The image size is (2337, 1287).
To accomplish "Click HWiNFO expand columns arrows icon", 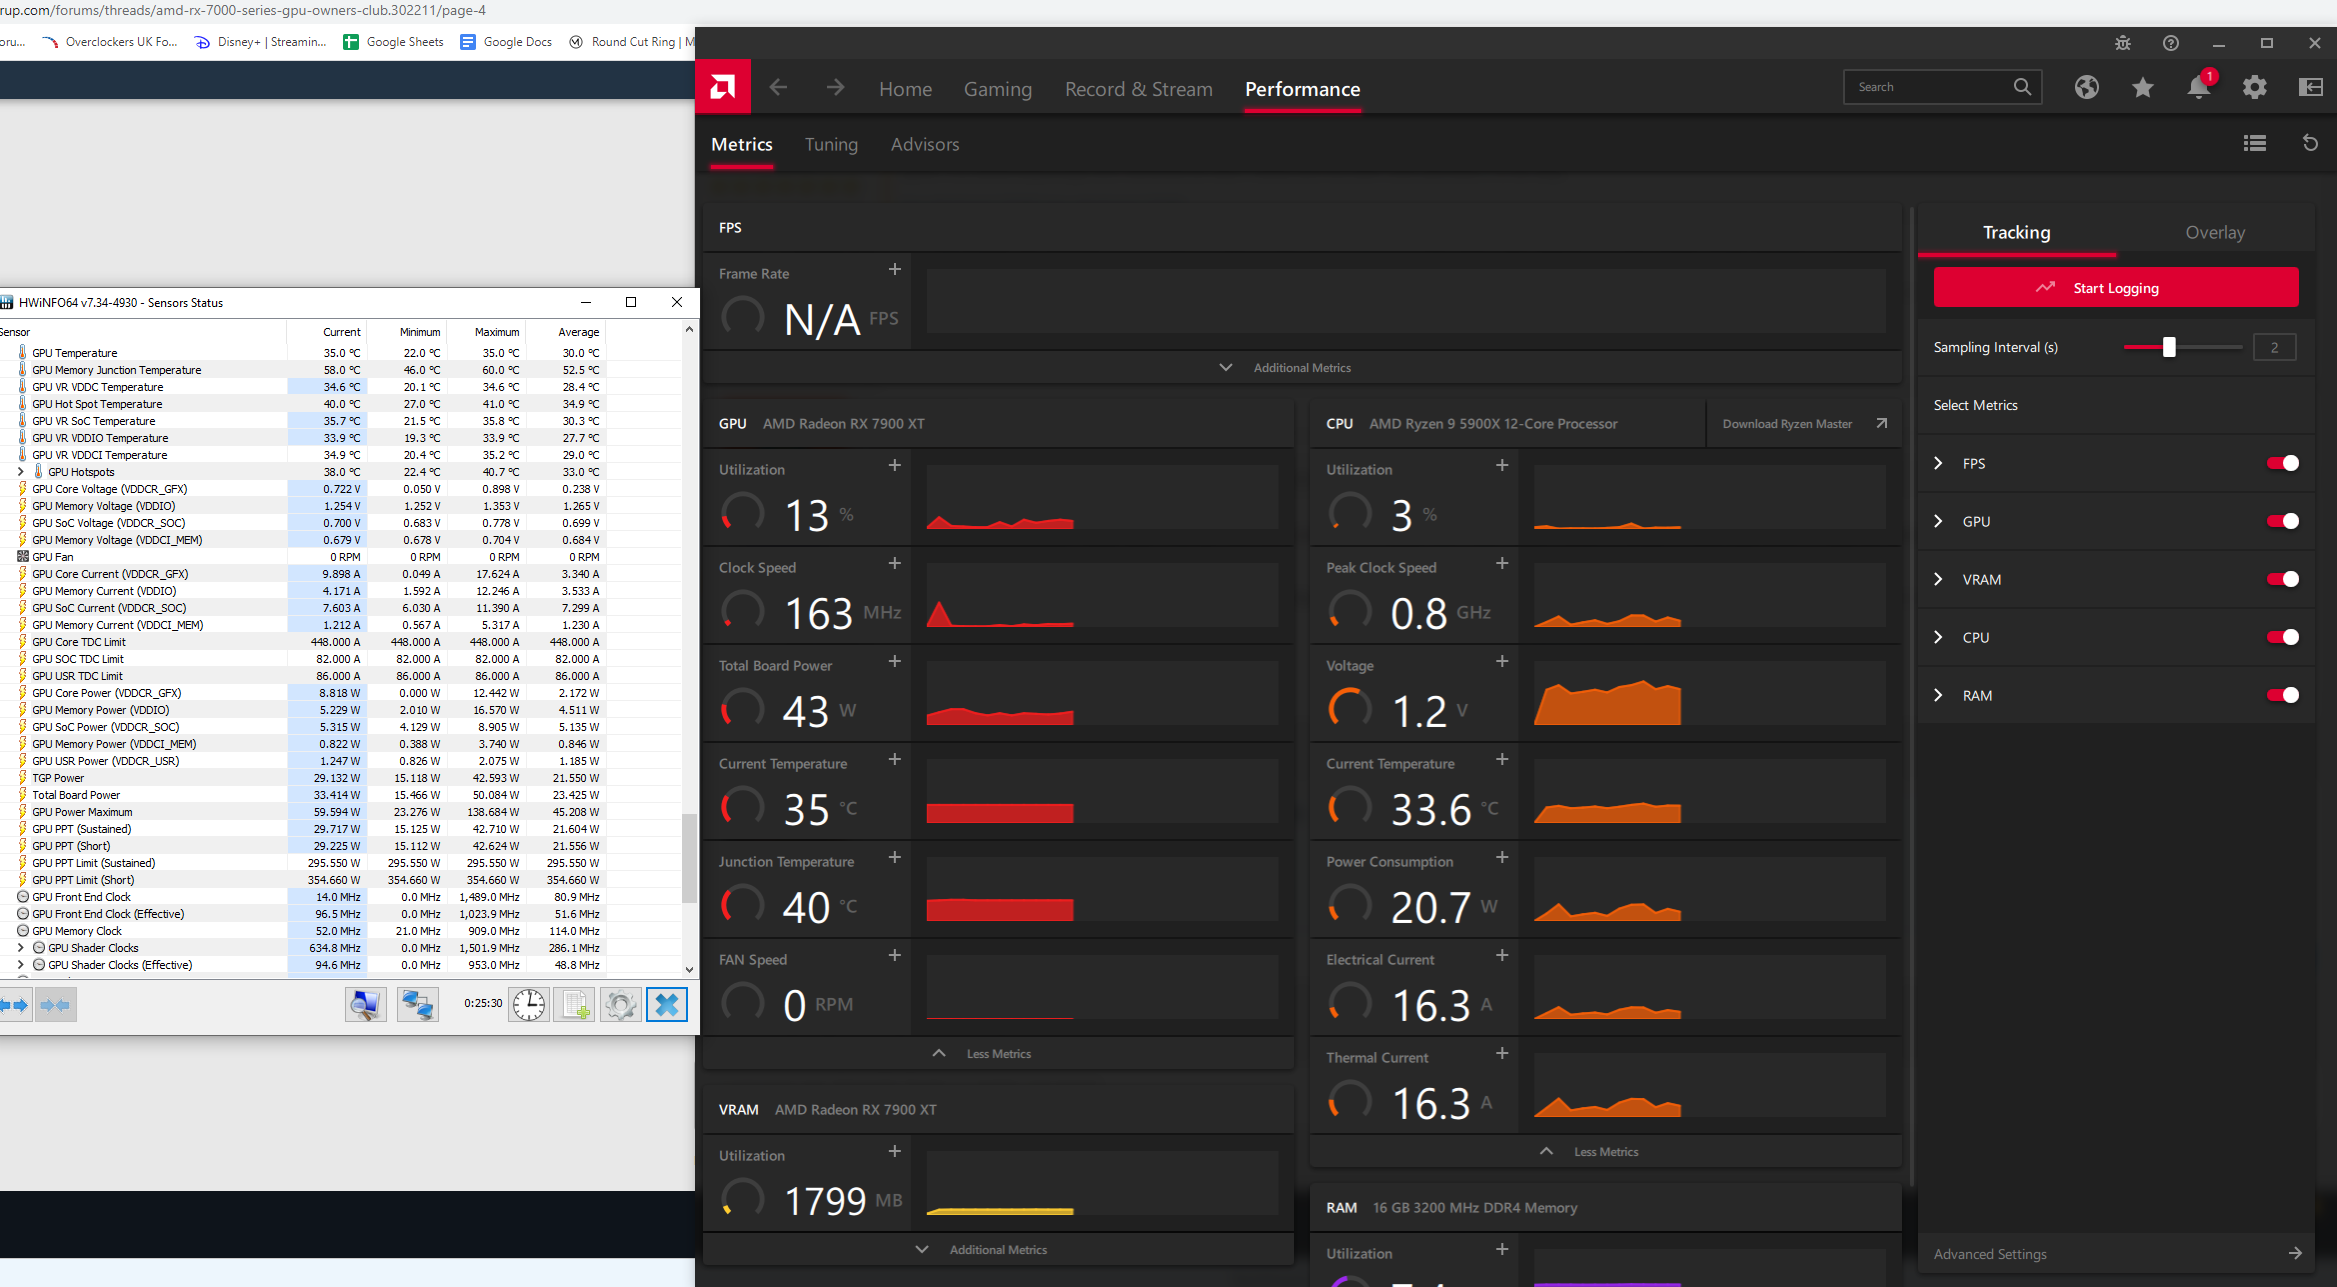I will [15, 1004].
